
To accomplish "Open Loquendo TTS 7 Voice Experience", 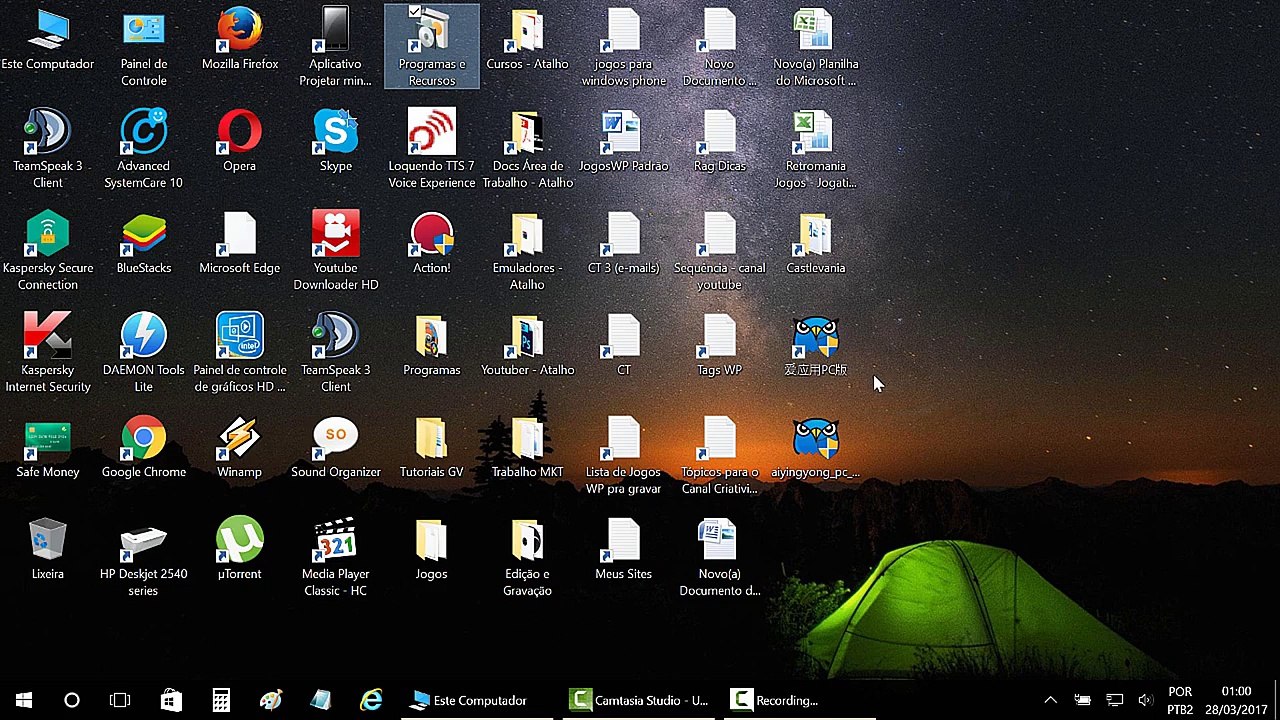I will coord(431,149).
